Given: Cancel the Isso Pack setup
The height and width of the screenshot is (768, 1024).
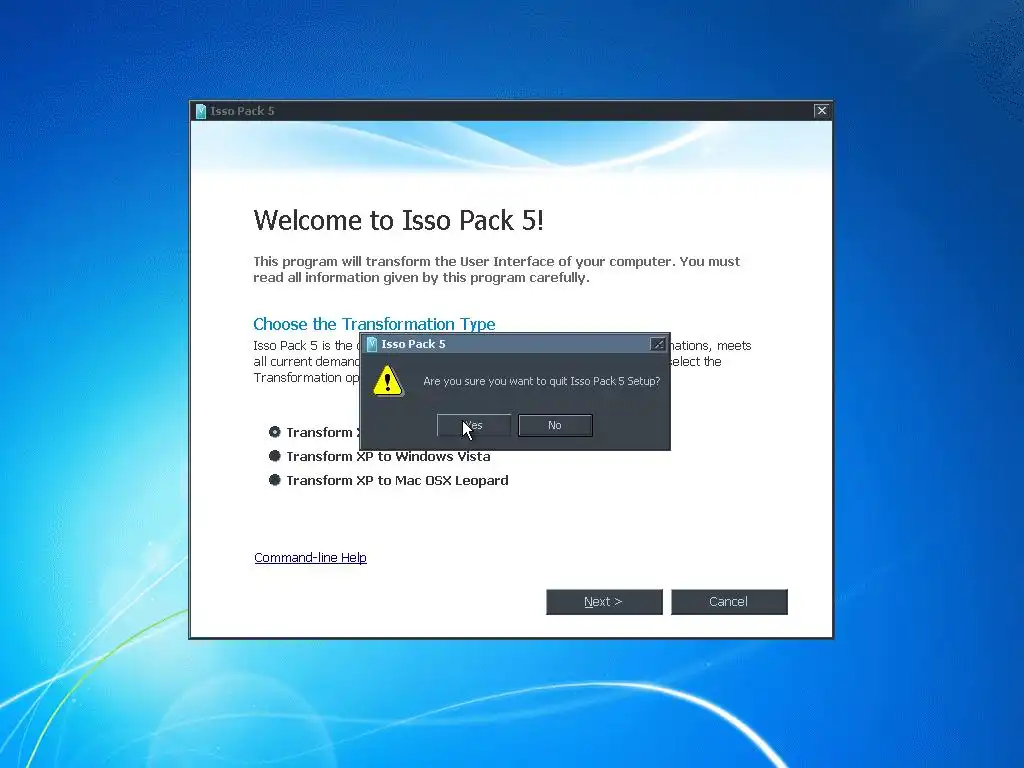Looking at the screenshot, I should pos(729,601).
